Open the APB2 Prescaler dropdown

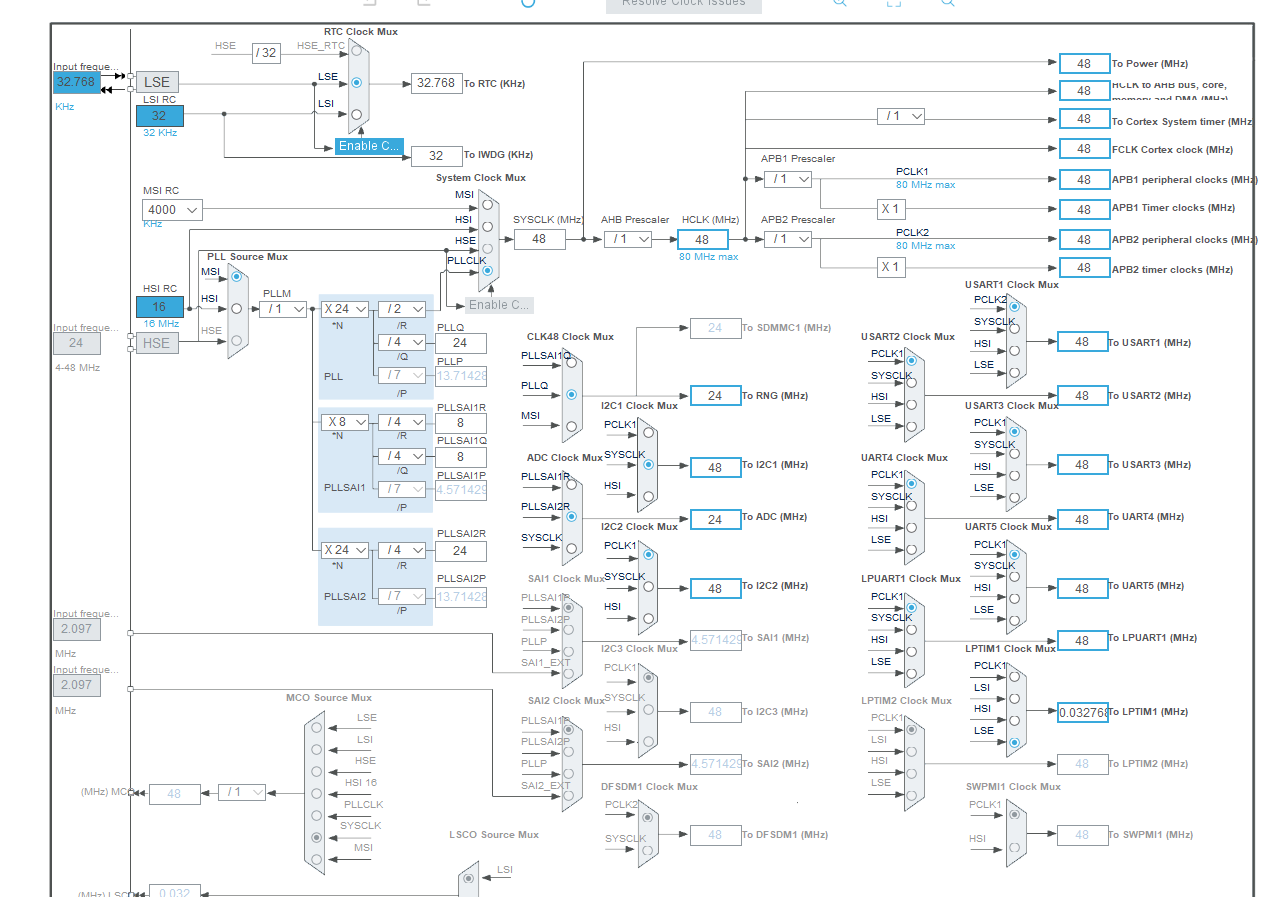[788, 239]
